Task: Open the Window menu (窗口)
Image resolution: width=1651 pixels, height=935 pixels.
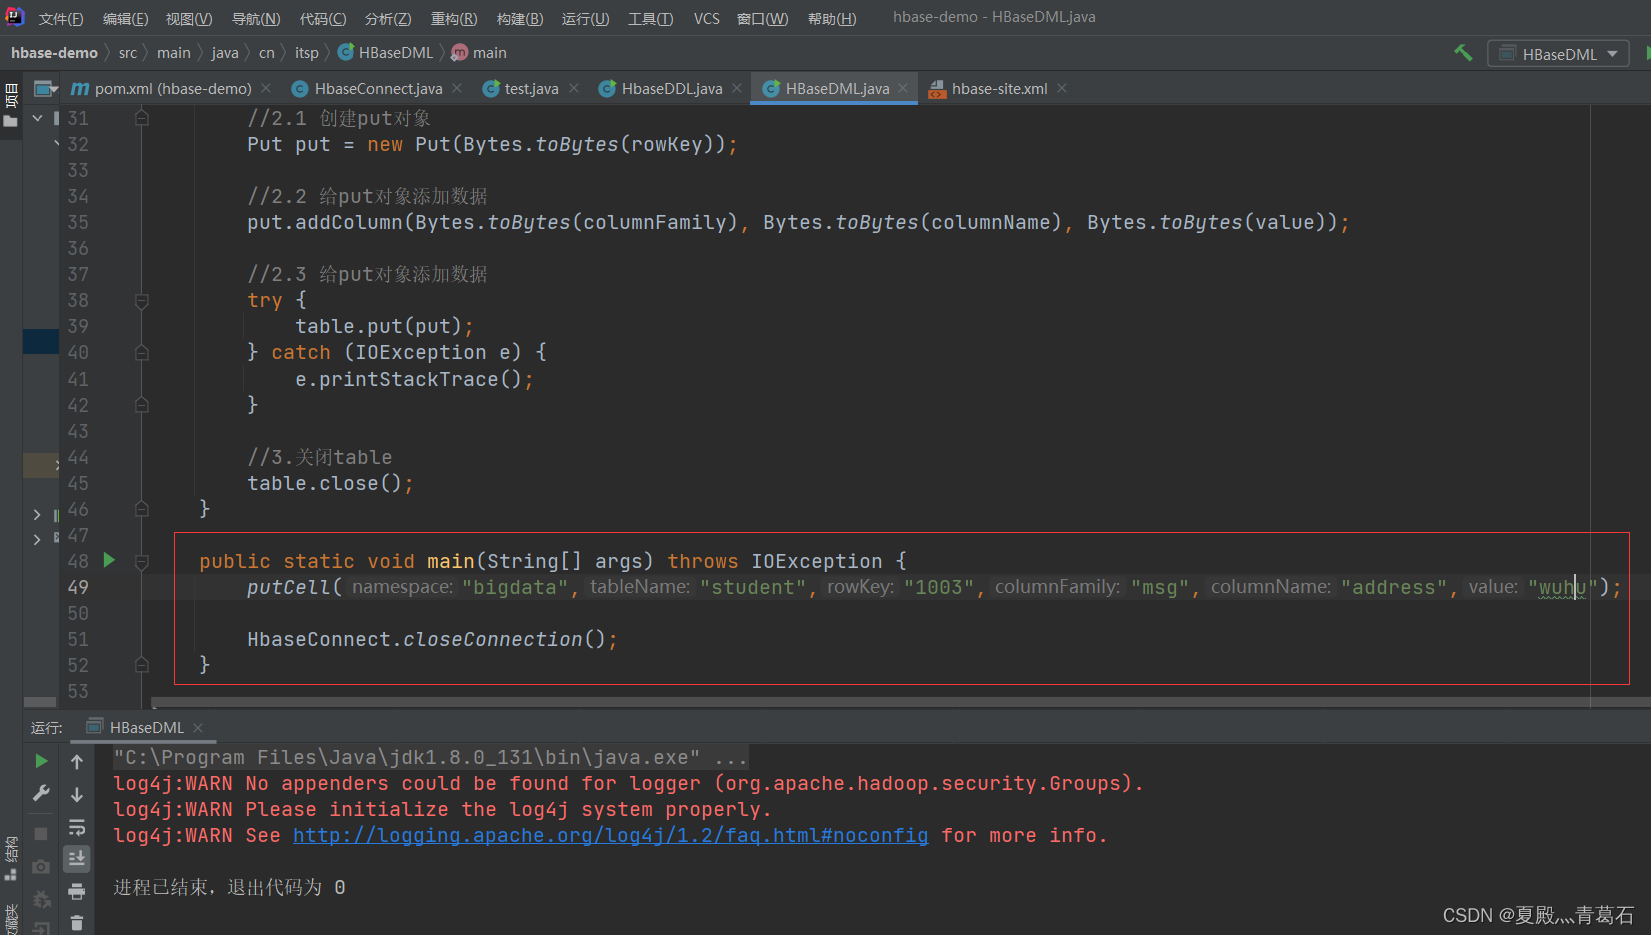Action: 762,19
